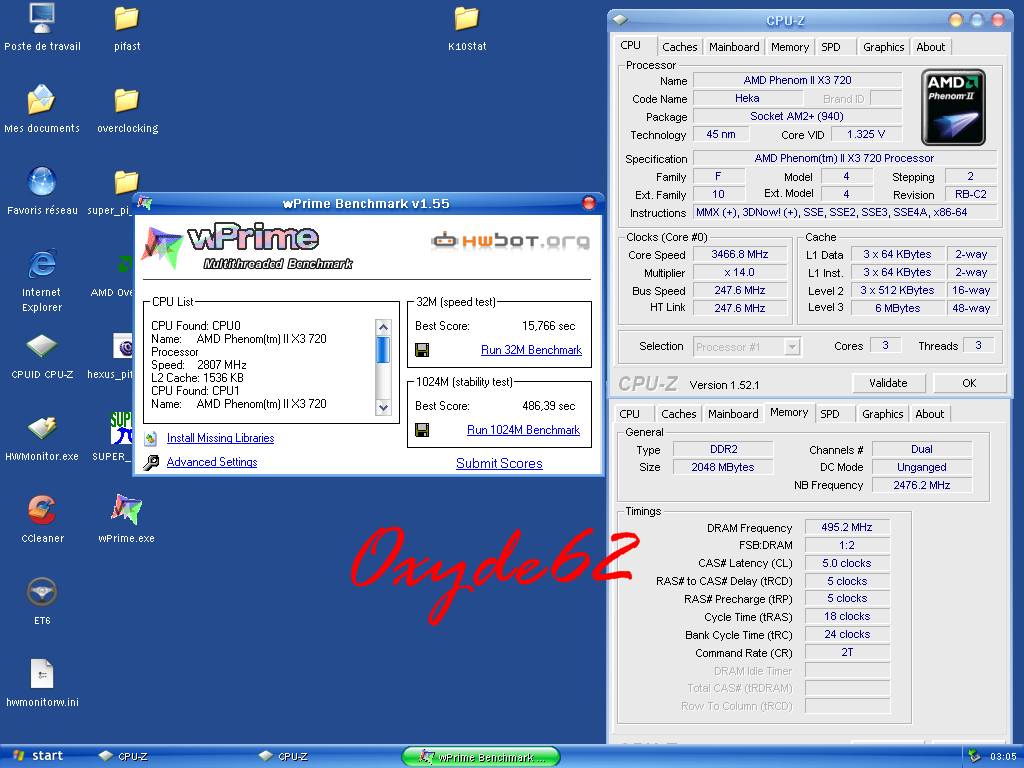Open the Poste de travail desktop icon
This screenshot has width=1024, height=768.
(42, 18)
